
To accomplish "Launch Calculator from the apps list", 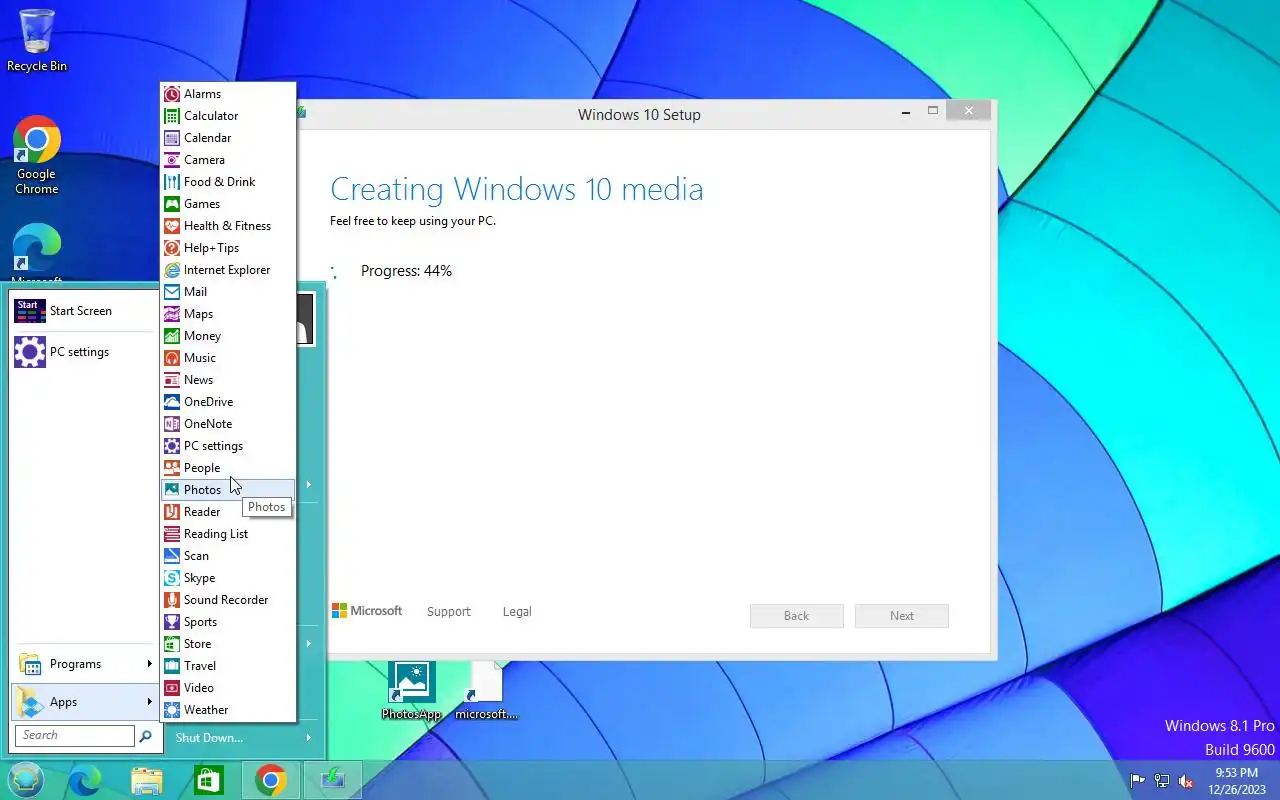I will [x=228, y=116].
